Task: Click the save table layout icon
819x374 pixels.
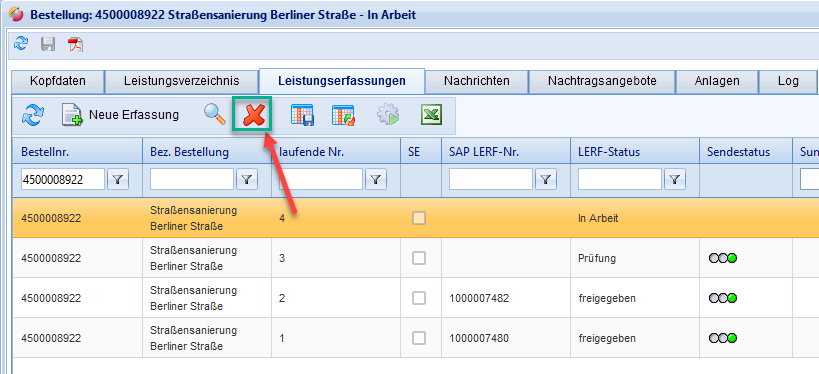Action: 302,115
